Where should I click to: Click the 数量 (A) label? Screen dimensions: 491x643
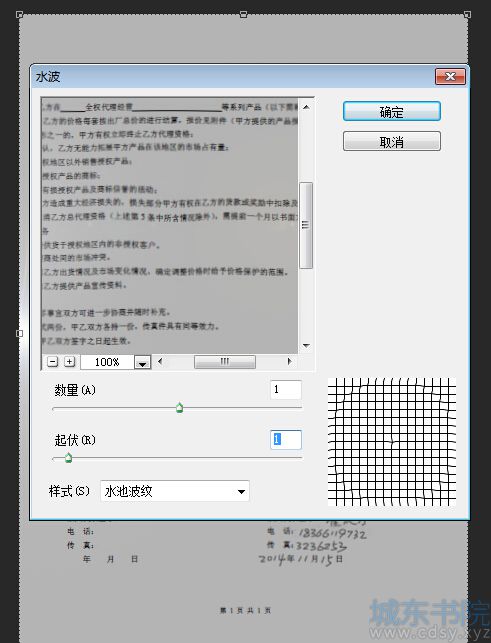75,390
